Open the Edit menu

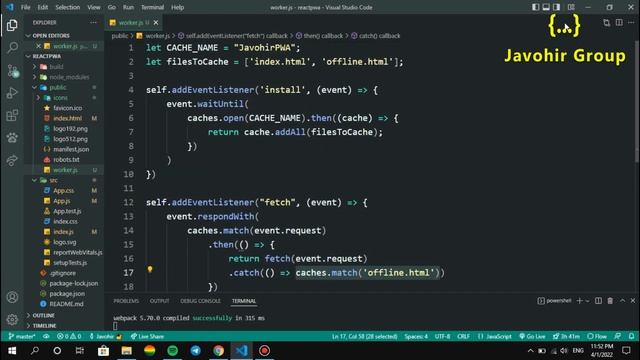(42, 7)
